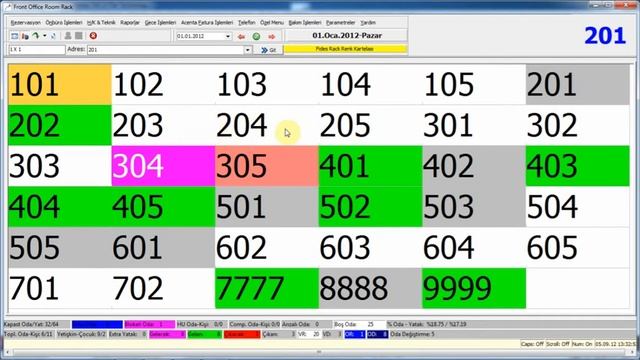Screen dimensions: 640x360
Task: Click the refresh toolbar icon
Action: [53, 36]
